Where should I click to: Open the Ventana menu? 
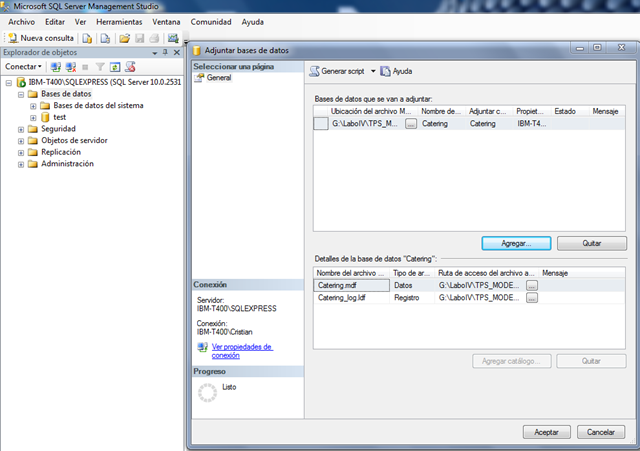pos(166,22)
